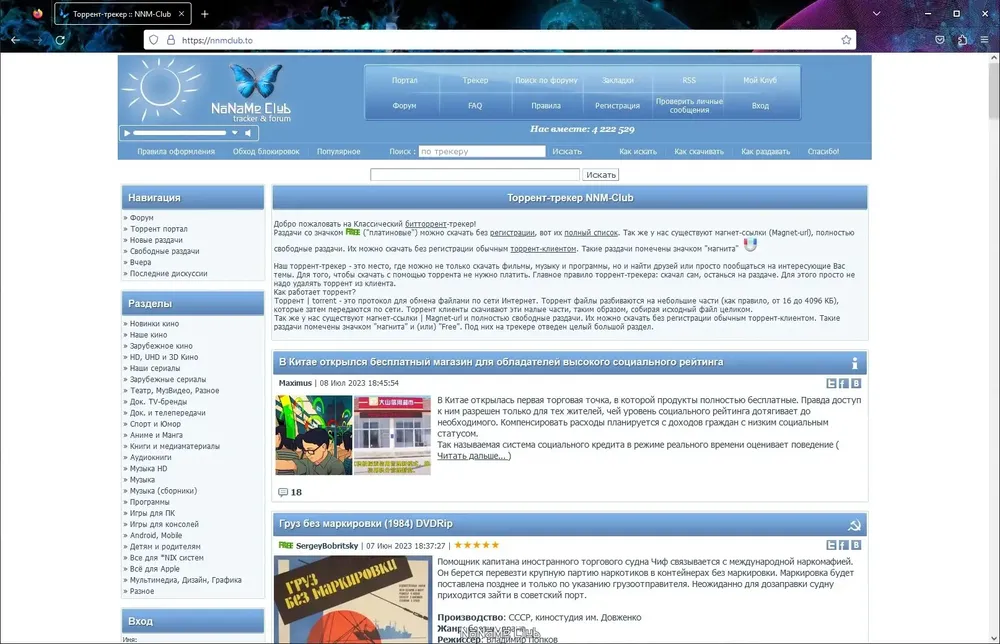Open Проверить личные сообщения
The width and height of the screenshot is (1000, 644).
click(x=689, y=106)
